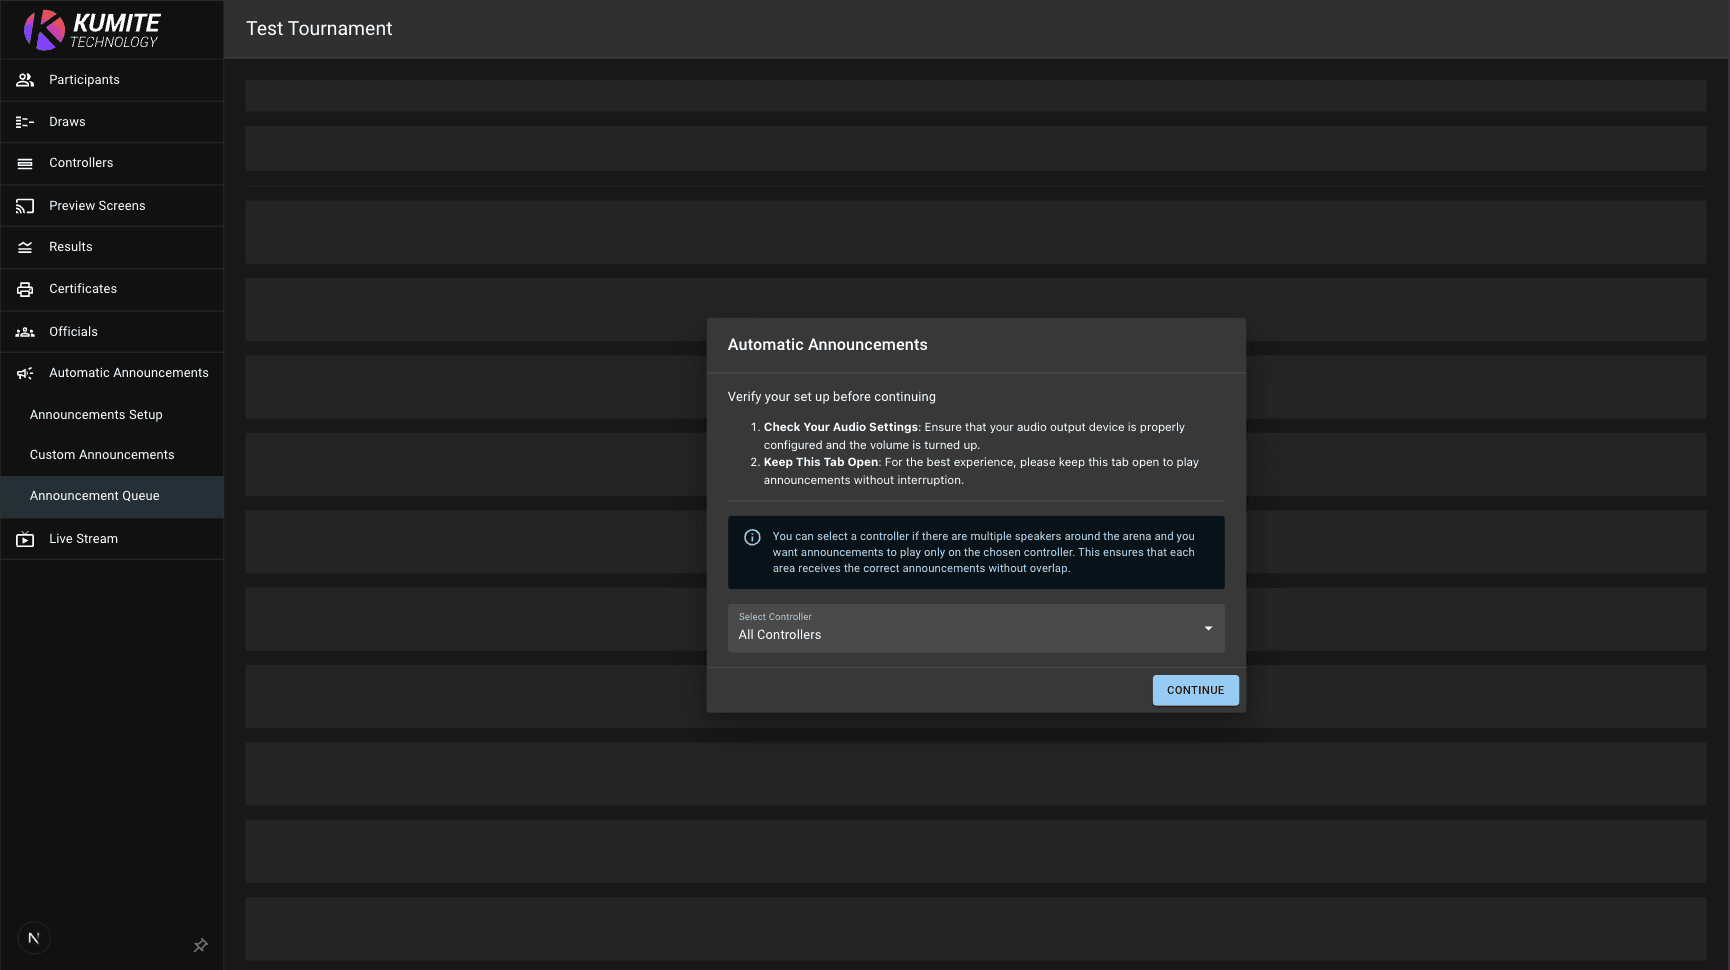Go to Custom Announcements page

102,455
